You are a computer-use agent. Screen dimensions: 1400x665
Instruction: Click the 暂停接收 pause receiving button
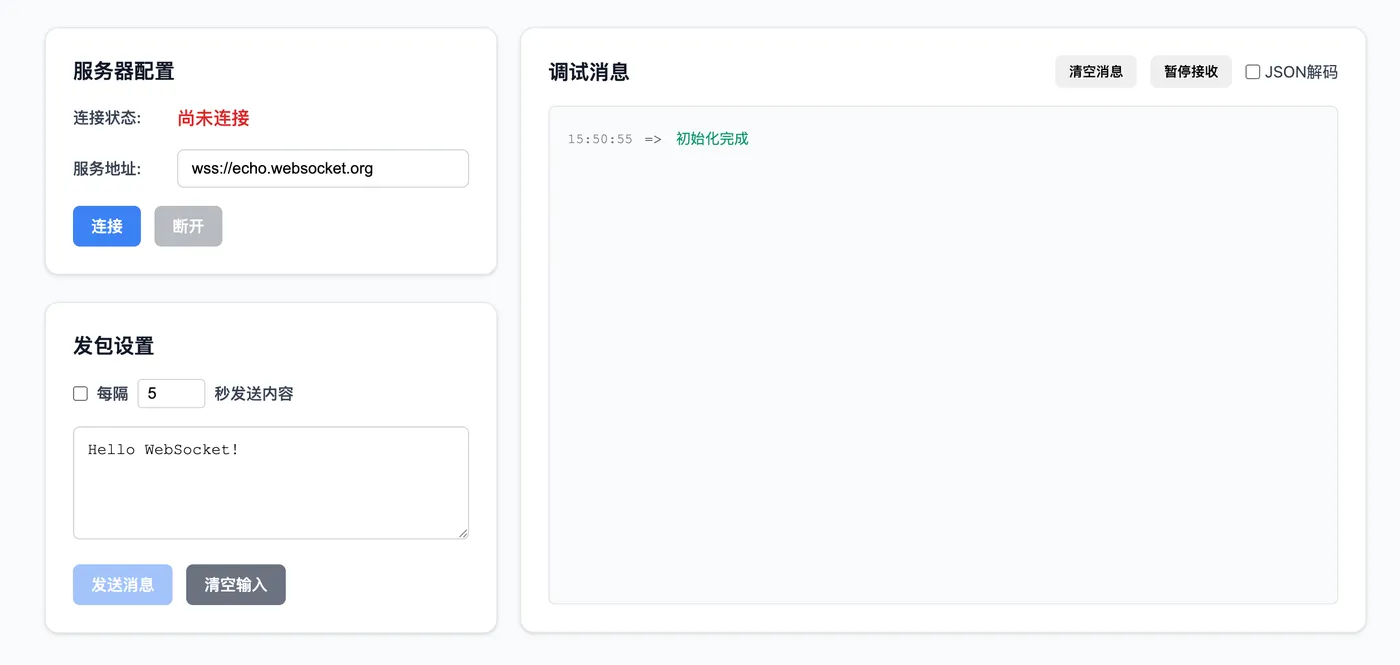(x=1190, y=71)
